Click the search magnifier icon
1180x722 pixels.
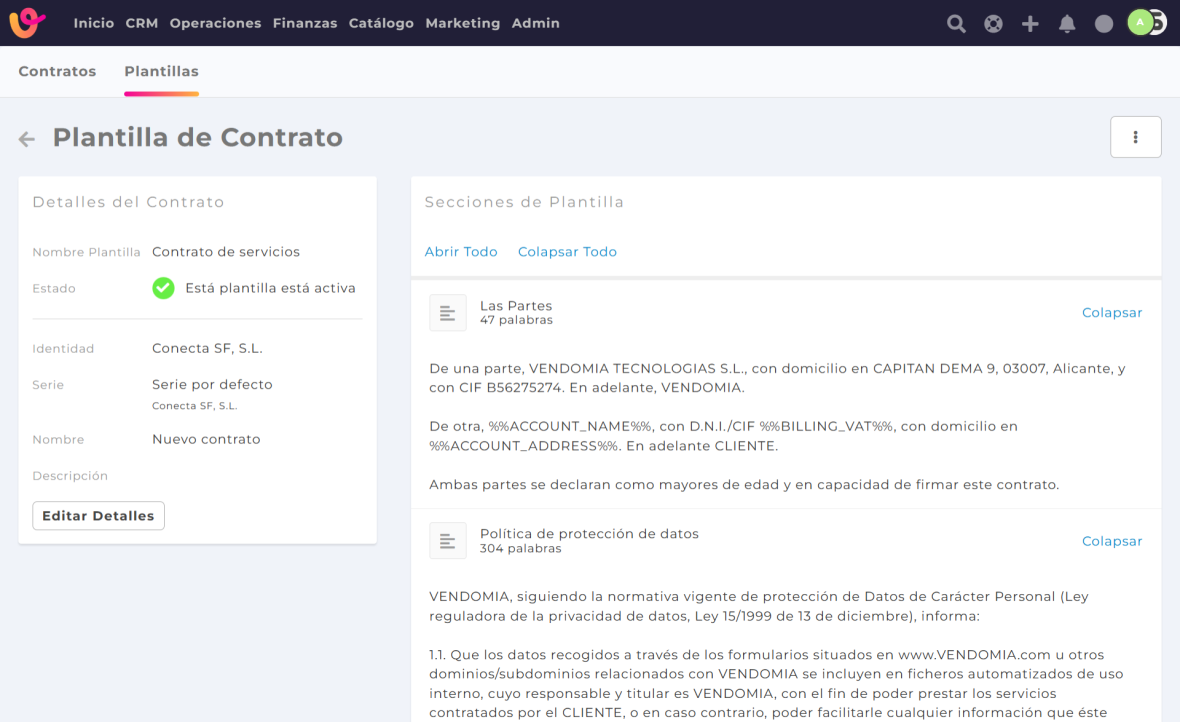point(956,24)
